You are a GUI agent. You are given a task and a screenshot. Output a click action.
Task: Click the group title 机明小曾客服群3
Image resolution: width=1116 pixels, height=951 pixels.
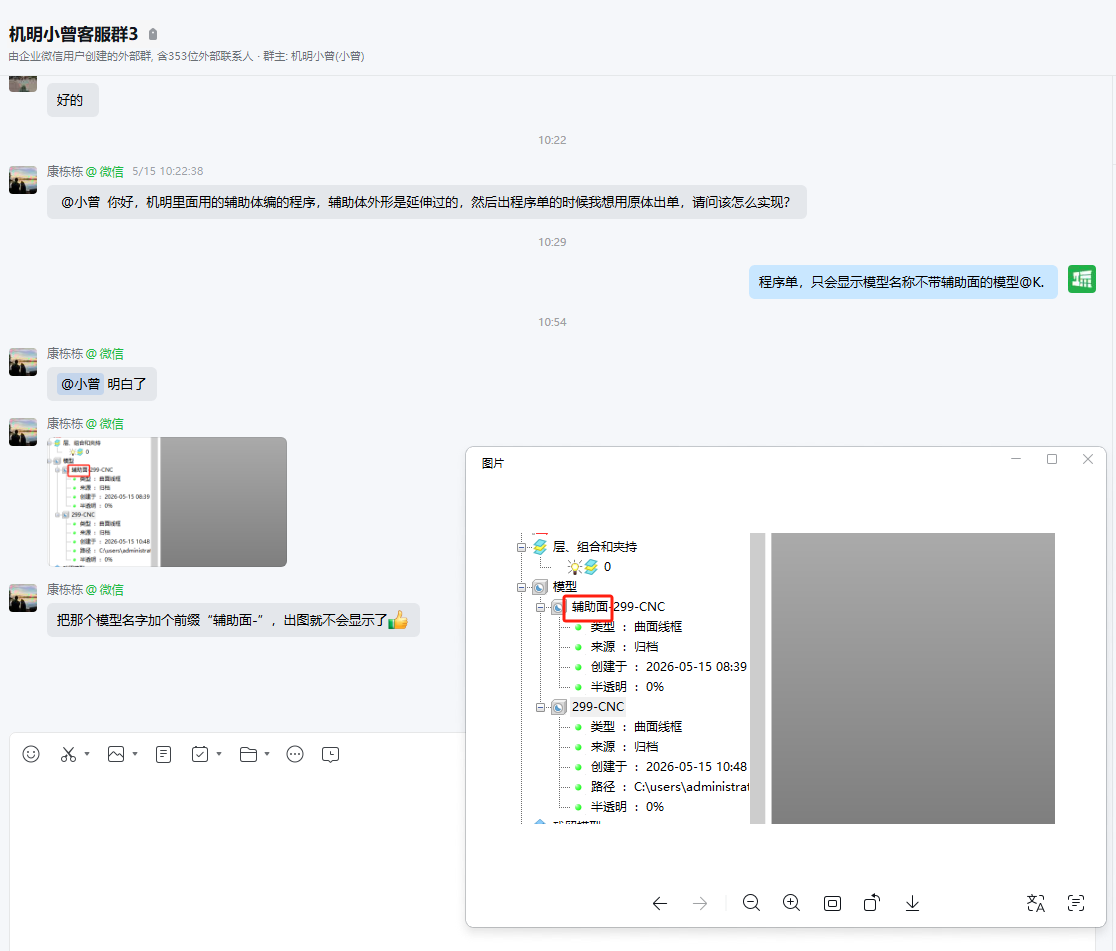(x=73, y=34)
